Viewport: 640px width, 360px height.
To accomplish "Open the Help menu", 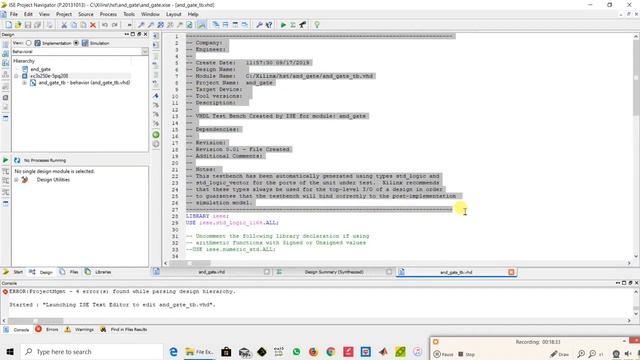I will coord(193,14).
